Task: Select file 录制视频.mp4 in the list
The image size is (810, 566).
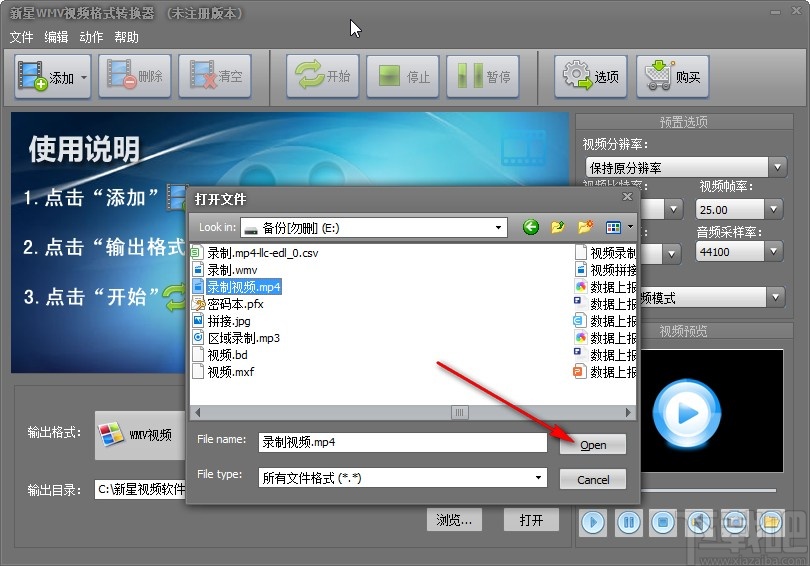Action: coord(244,287)
